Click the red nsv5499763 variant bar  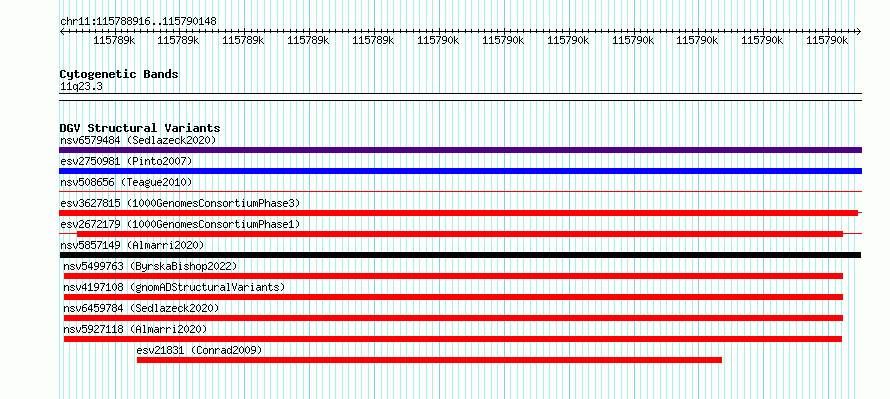454,276
